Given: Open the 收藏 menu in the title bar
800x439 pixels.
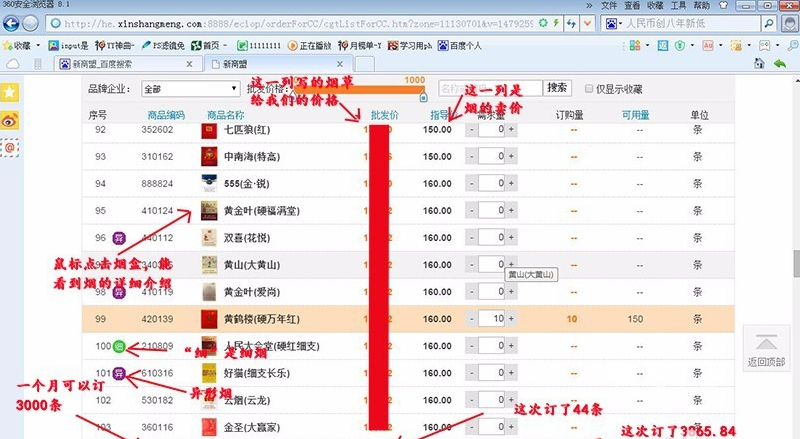Looking at the screenshot, I should click(655, 6).
